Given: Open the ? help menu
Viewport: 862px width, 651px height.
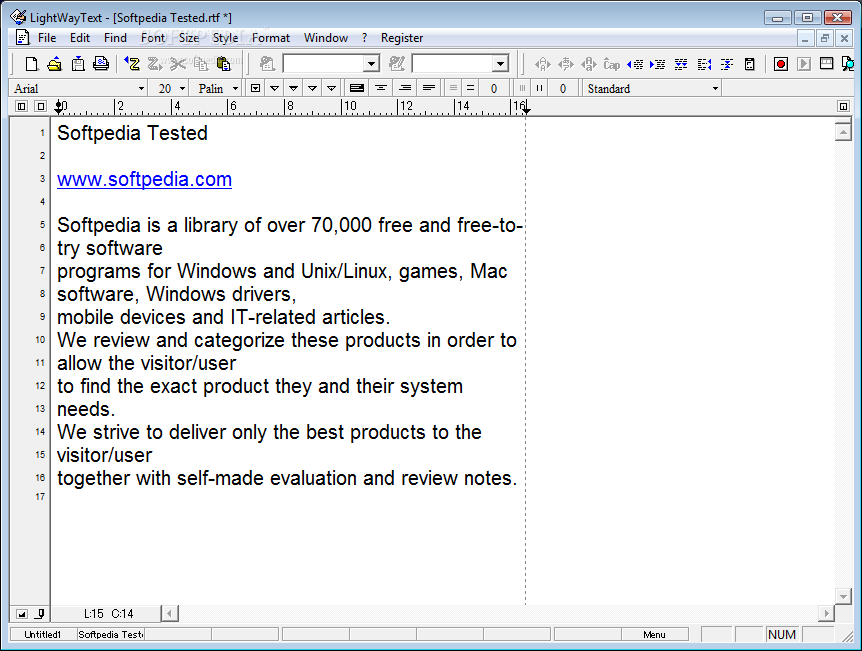Looking at the screenshot, I should (364, 38).
